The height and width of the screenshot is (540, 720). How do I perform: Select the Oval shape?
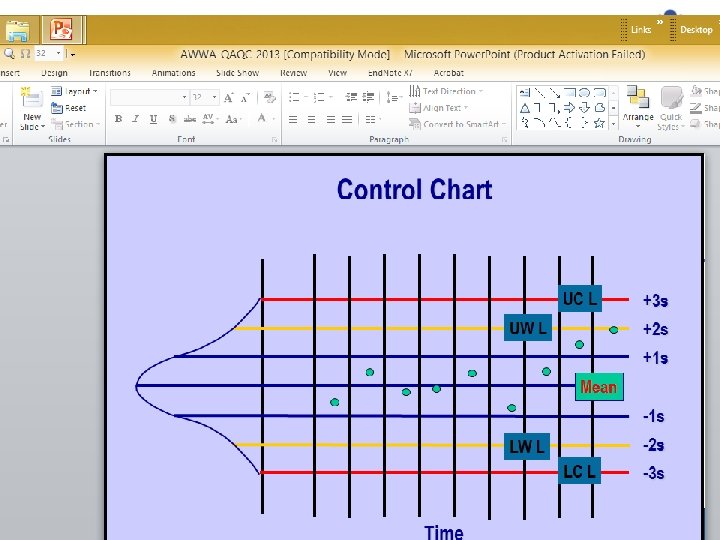(x=584, y=92)
